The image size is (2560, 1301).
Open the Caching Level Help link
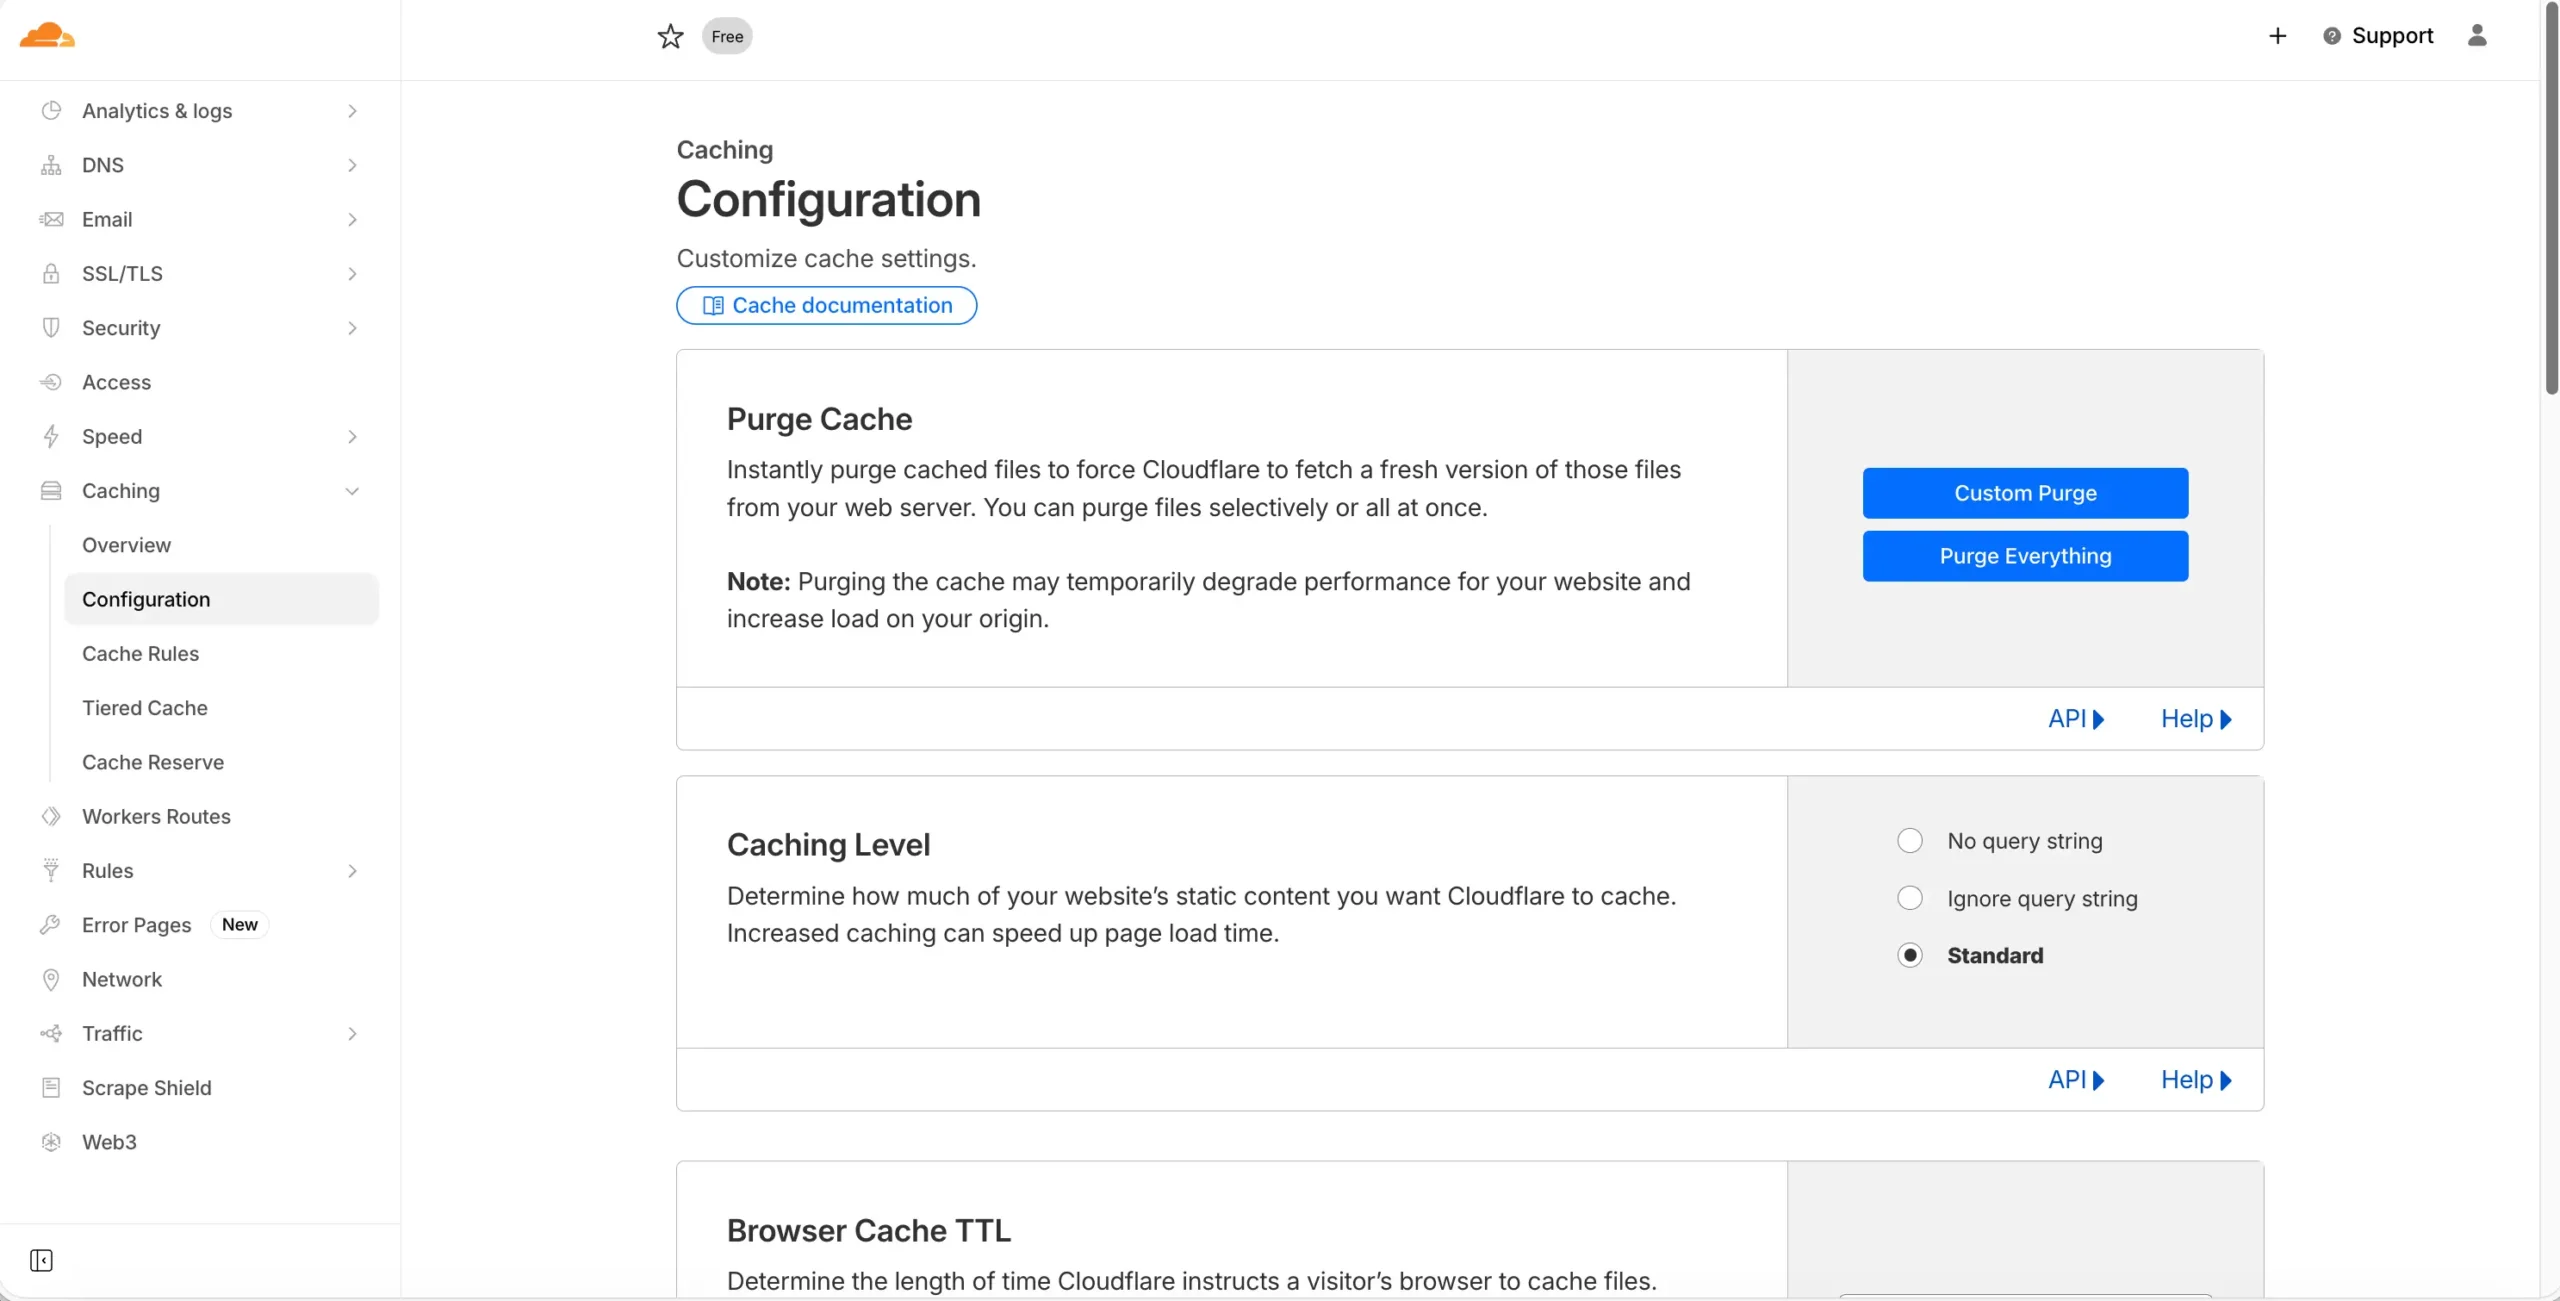(x=2196, y=1080)
